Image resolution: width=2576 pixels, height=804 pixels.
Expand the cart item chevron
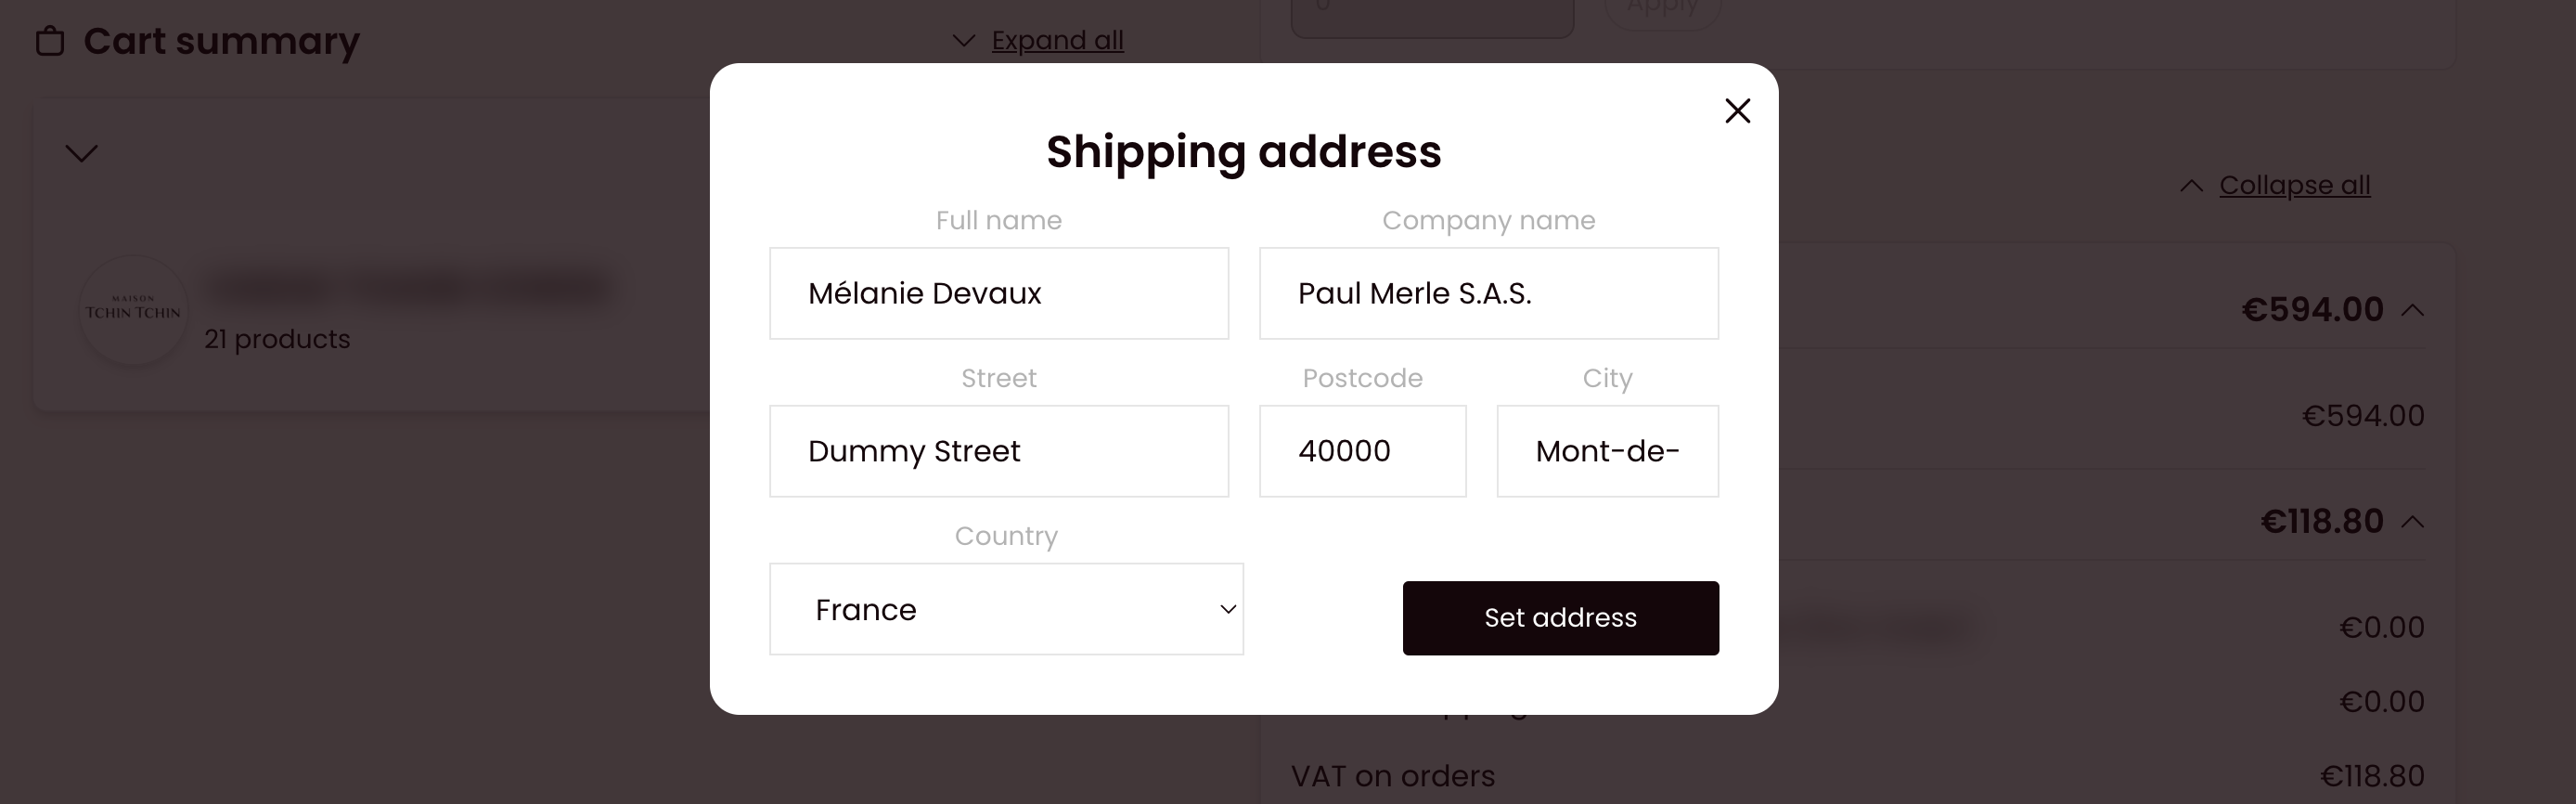(82, 153)
